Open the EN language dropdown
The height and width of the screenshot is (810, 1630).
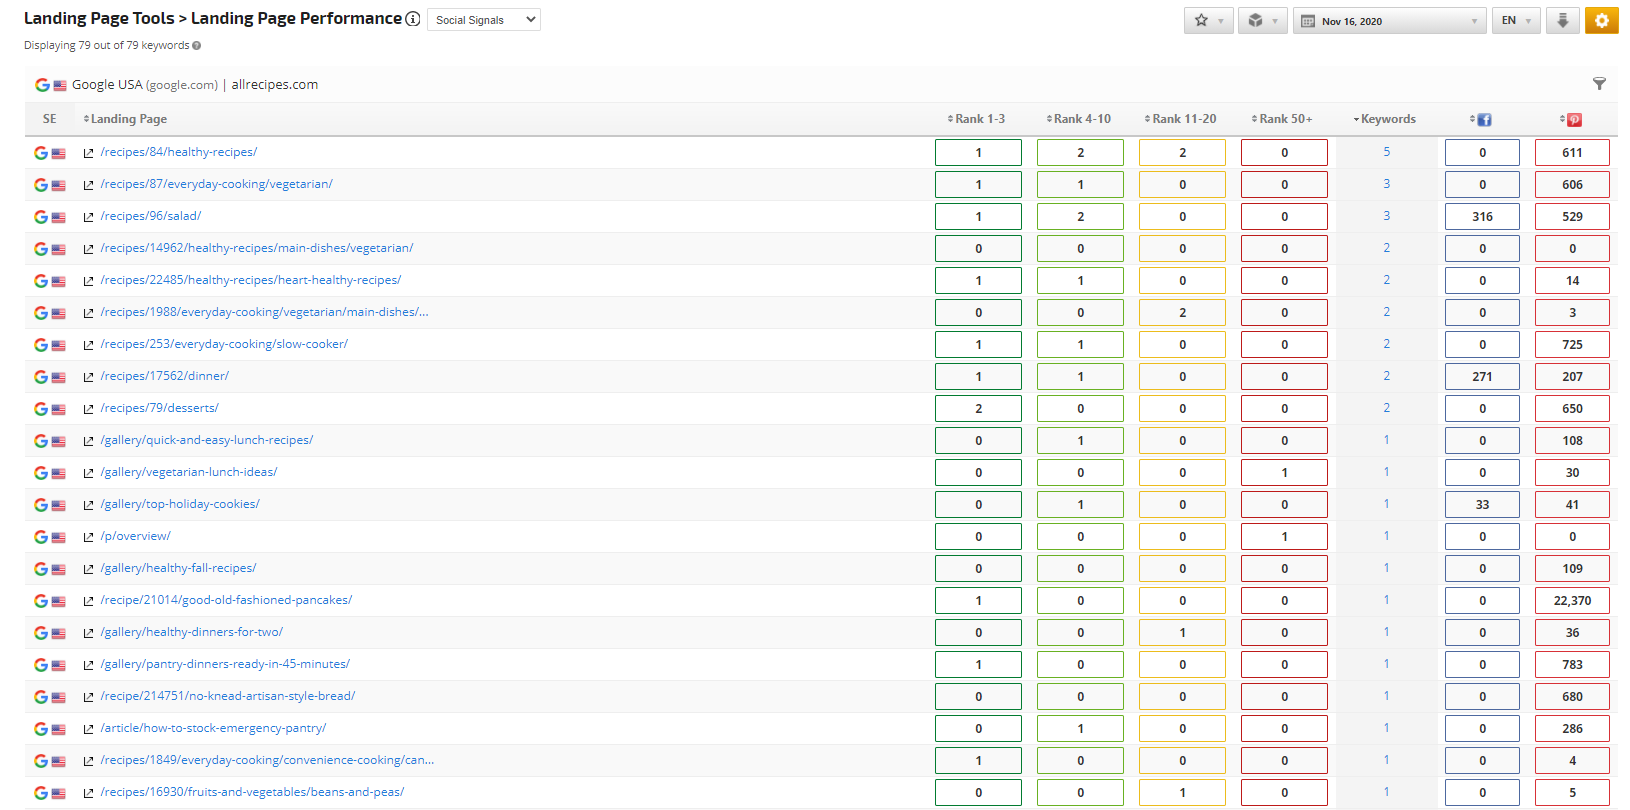point(1515,20)
